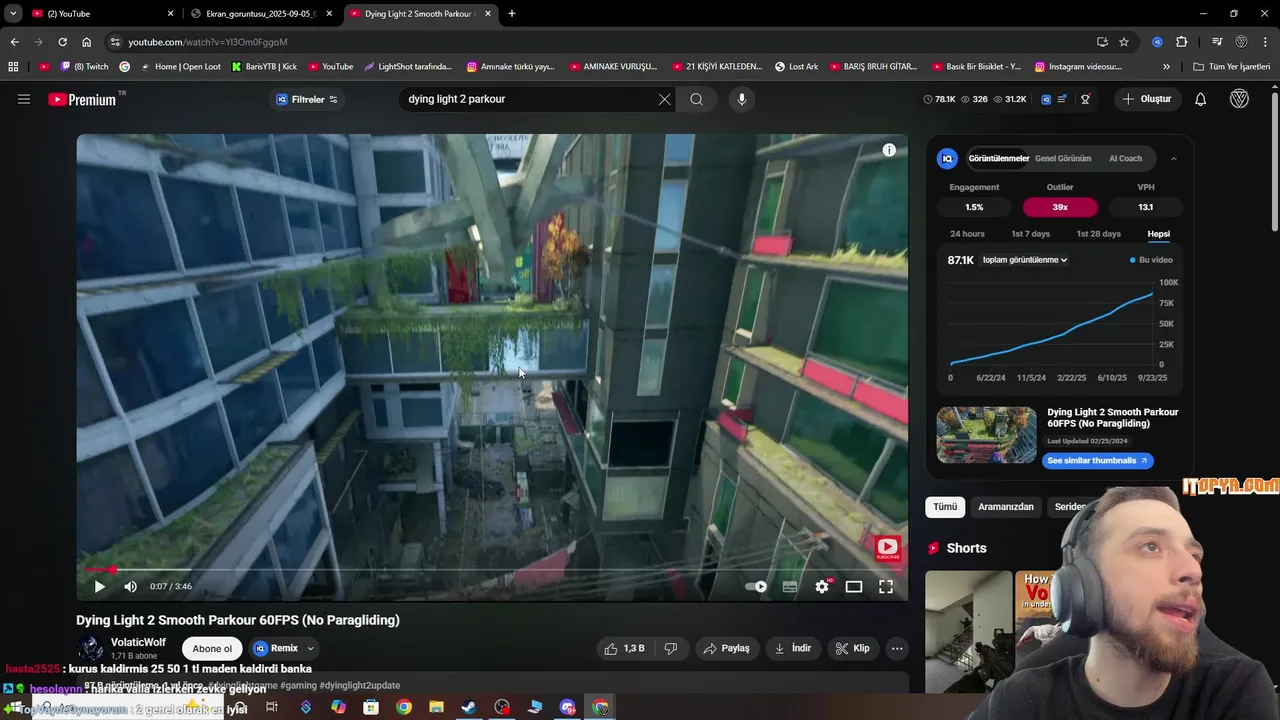Collapse the vidIQ stats panel
The image size is (1280, 720).
coord(1174,158)
